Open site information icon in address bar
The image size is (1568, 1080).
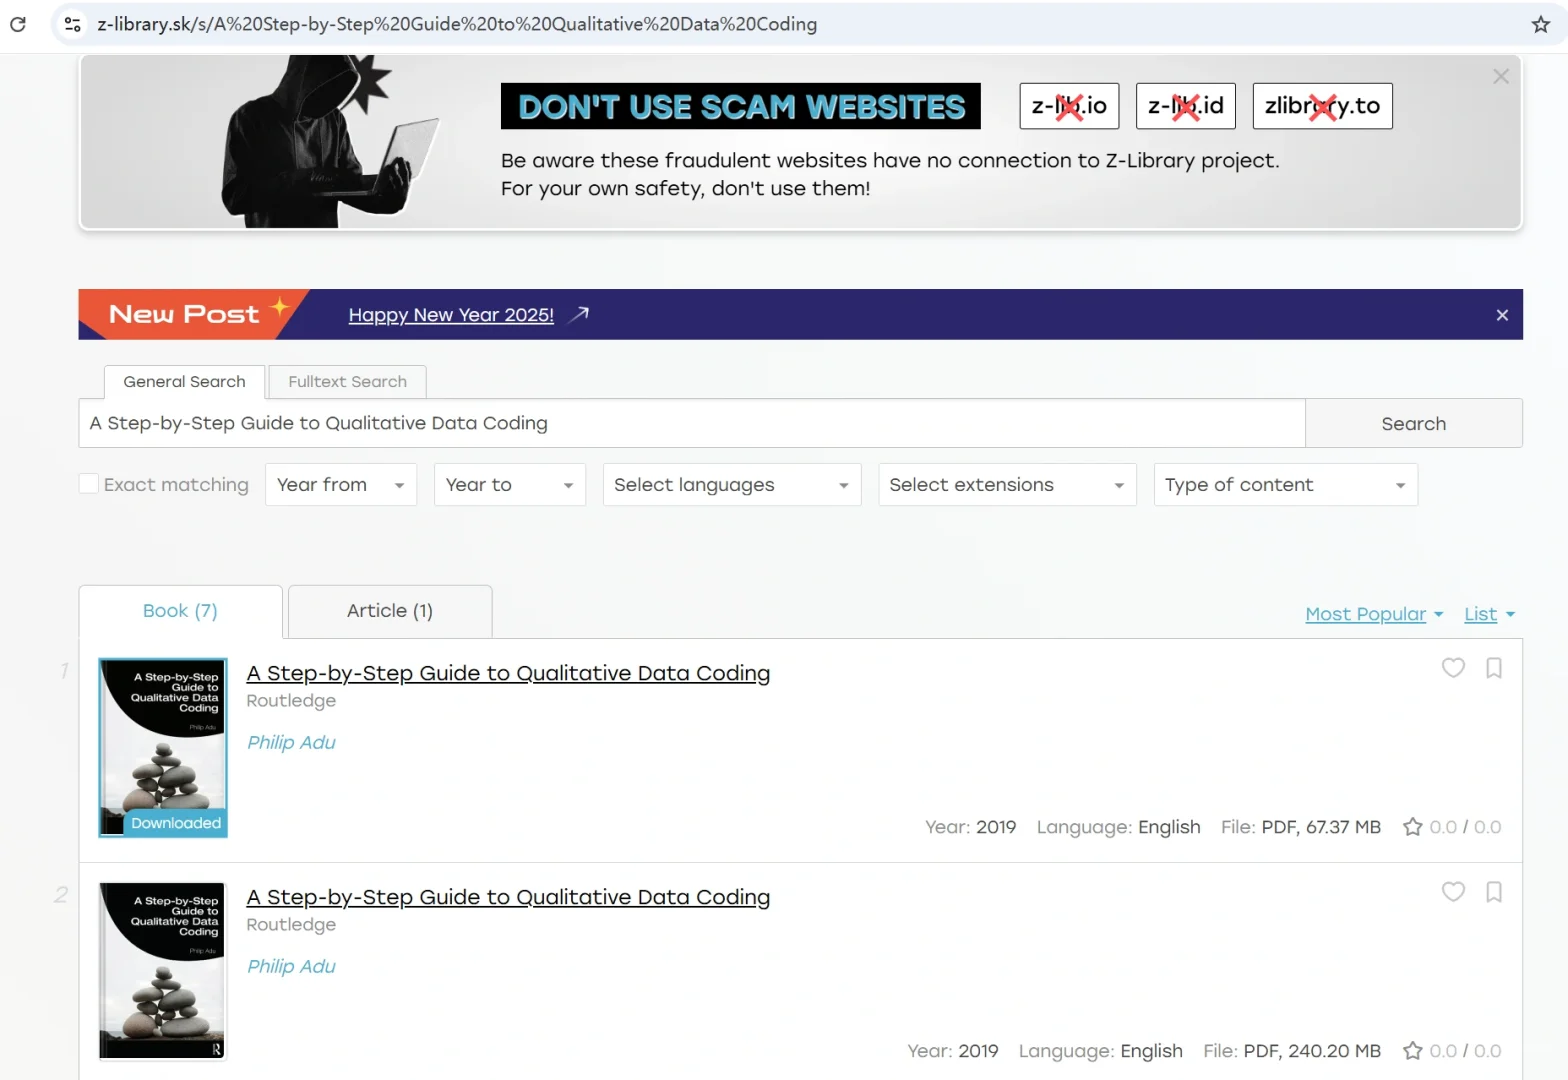(72, 24)
